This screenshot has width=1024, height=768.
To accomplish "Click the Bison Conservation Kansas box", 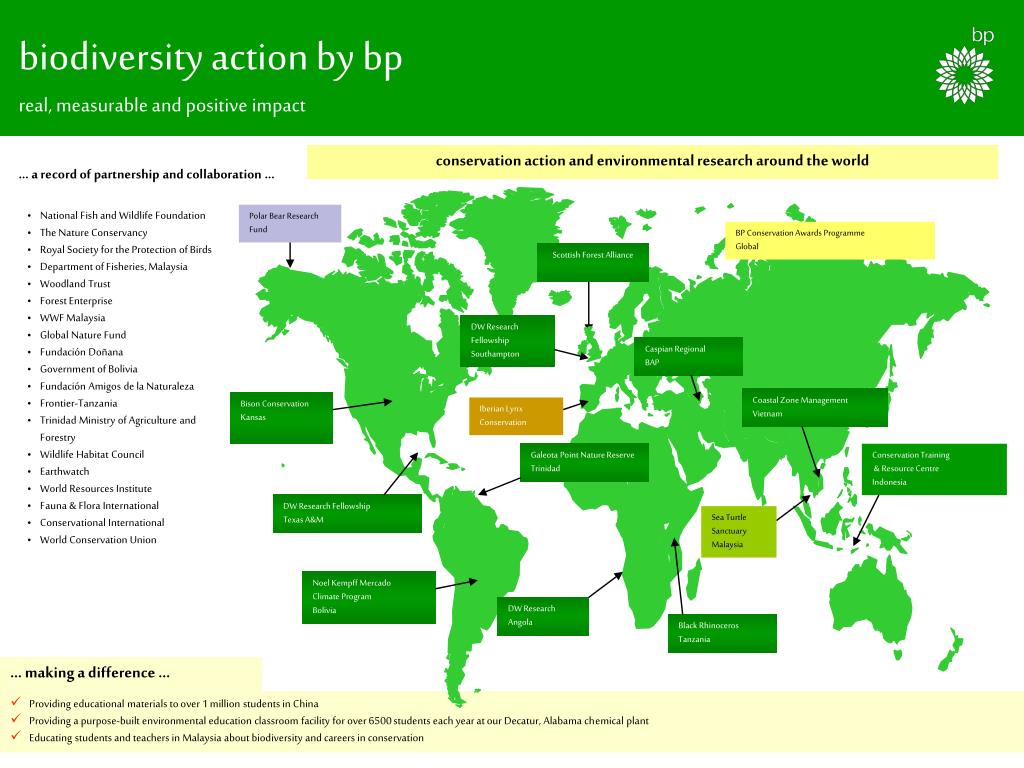I will pyautogui.click(x=281, y=418).
